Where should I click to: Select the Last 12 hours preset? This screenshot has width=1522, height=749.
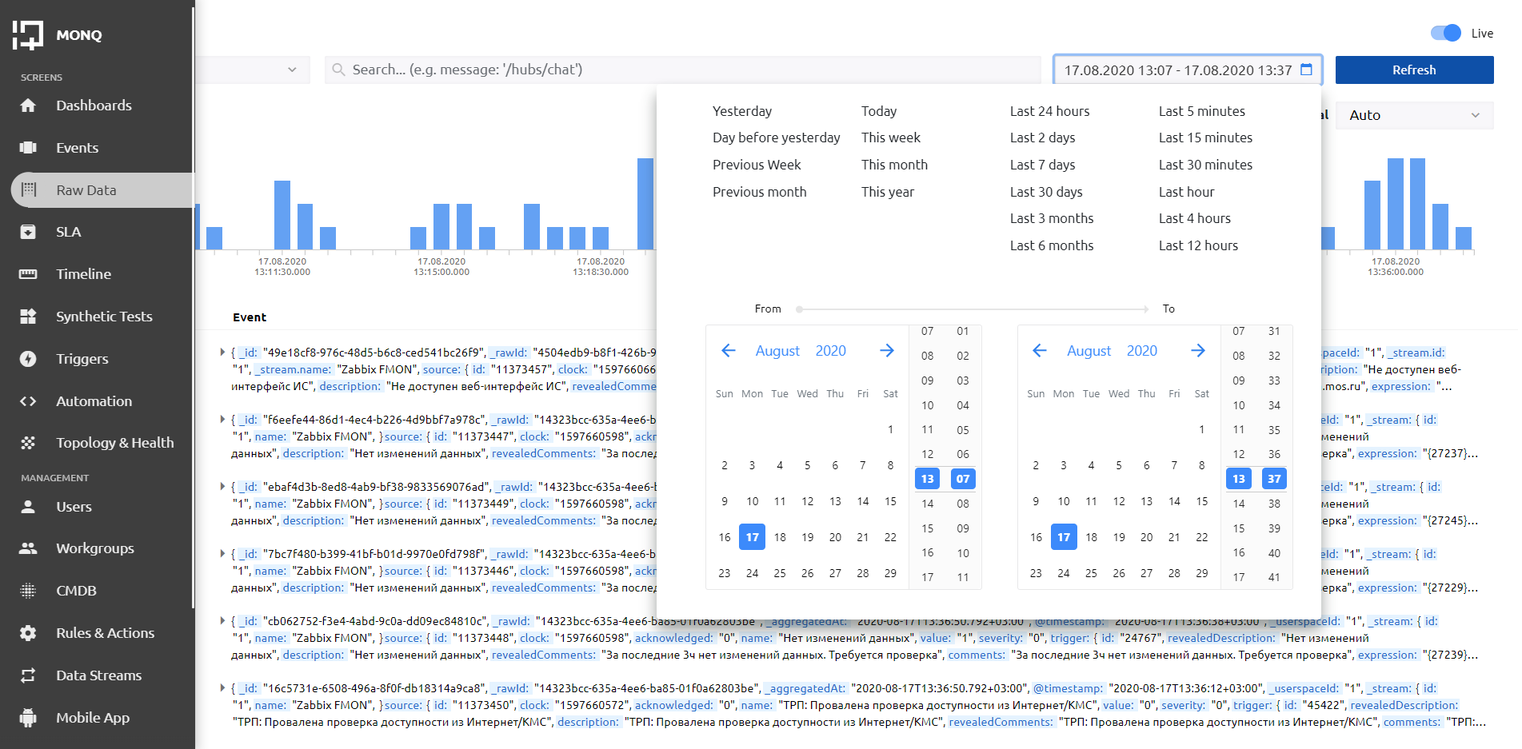1198,246
